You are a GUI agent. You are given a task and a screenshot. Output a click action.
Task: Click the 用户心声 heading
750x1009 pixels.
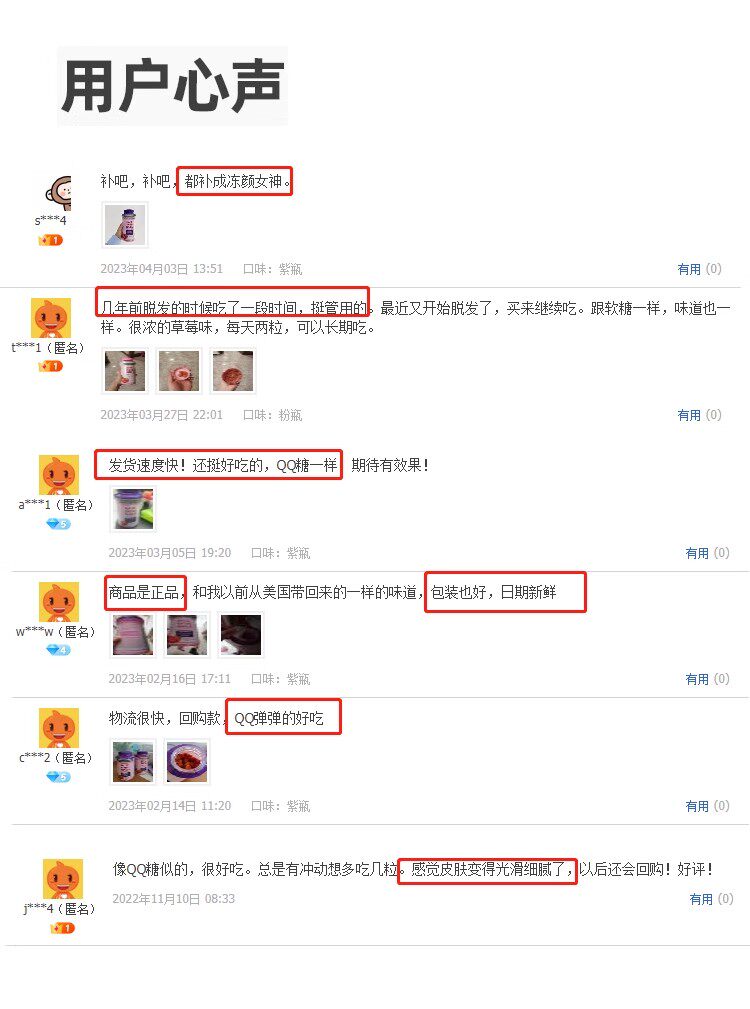pos(172,86)
